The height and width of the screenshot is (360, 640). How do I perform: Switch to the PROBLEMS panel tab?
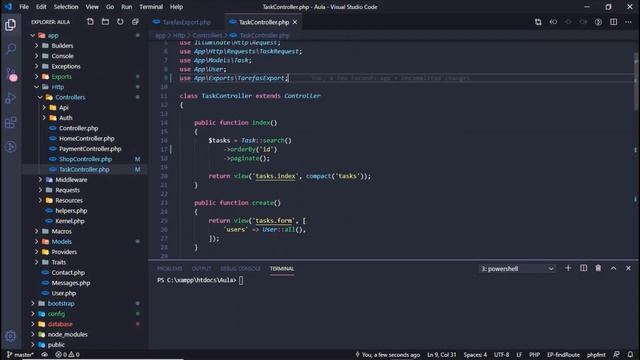tap(170, 269)
